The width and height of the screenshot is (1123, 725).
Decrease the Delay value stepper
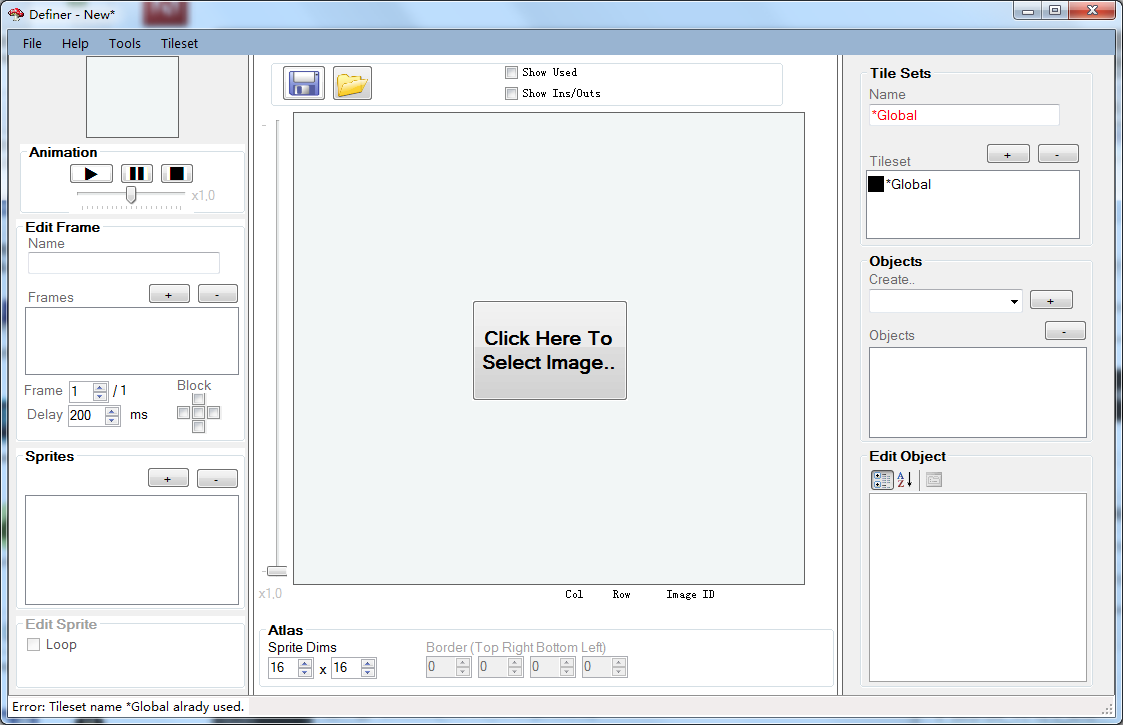(x=112, y=420)
